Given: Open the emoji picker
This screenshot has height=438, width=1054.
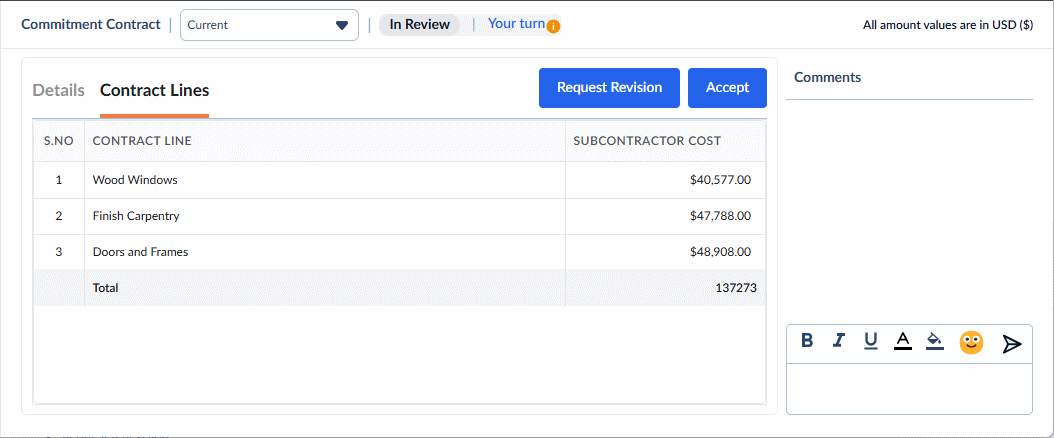Looking at the screenshot, I should pyautogui.click(x=971, y=343).
